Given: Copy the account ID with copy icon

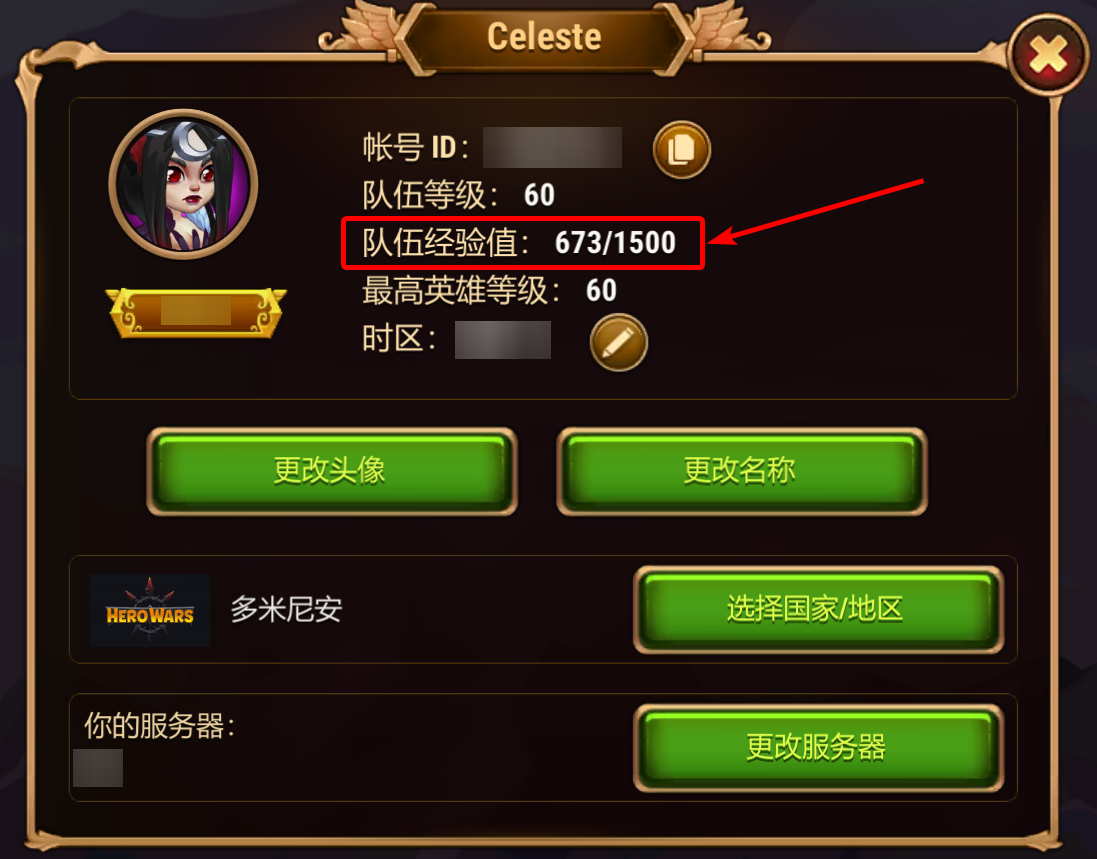Looking at the screenshot, I should coord(681,150).
